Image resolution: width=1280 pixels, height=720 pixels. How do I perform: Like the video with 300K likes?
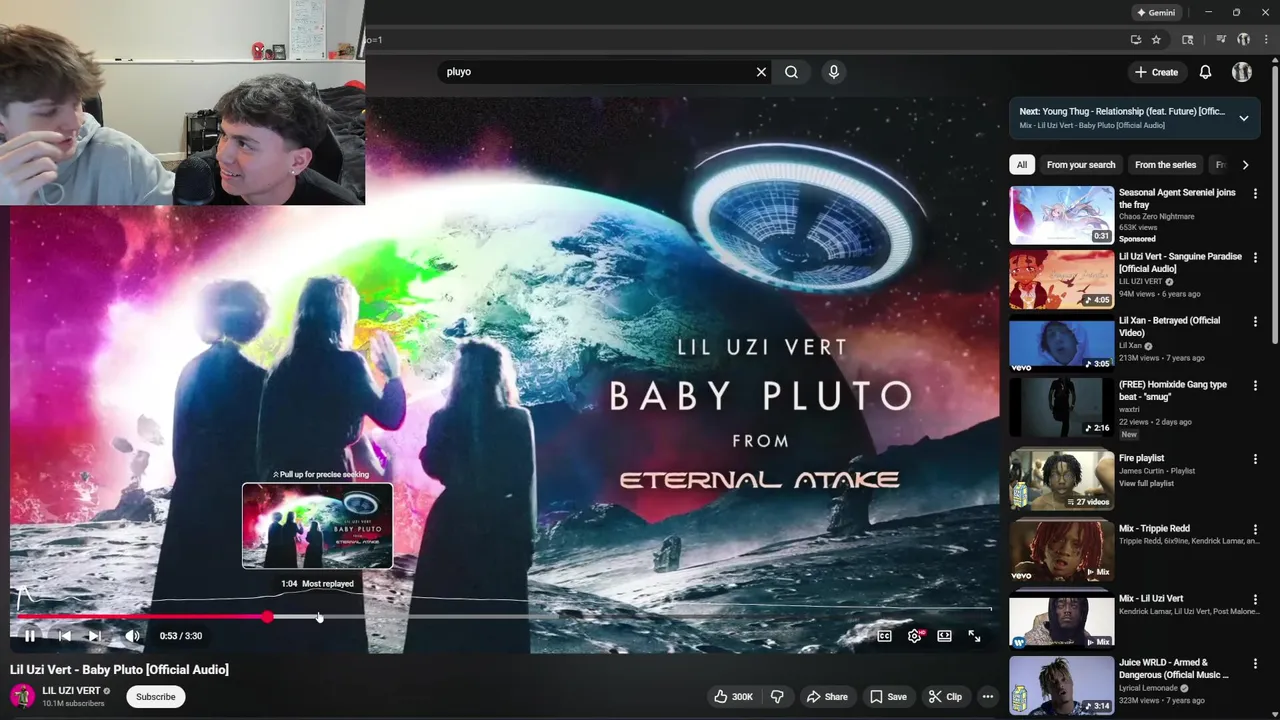pos(733,697)
